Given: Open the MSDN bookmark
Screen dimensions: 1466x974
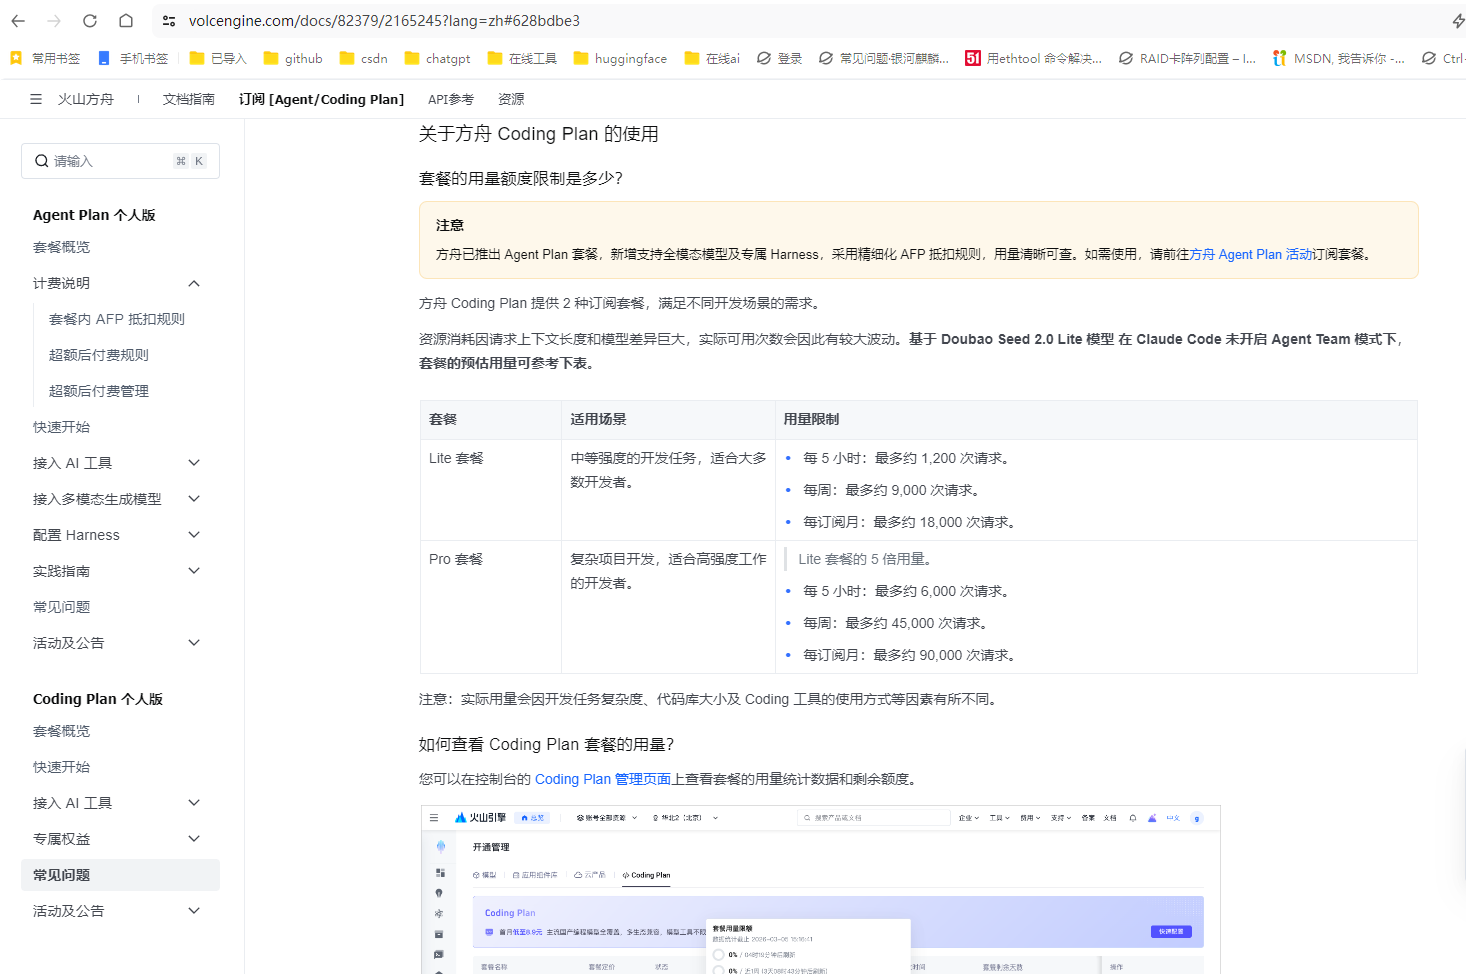Looking at the screenshot, I should [1339, 58].
